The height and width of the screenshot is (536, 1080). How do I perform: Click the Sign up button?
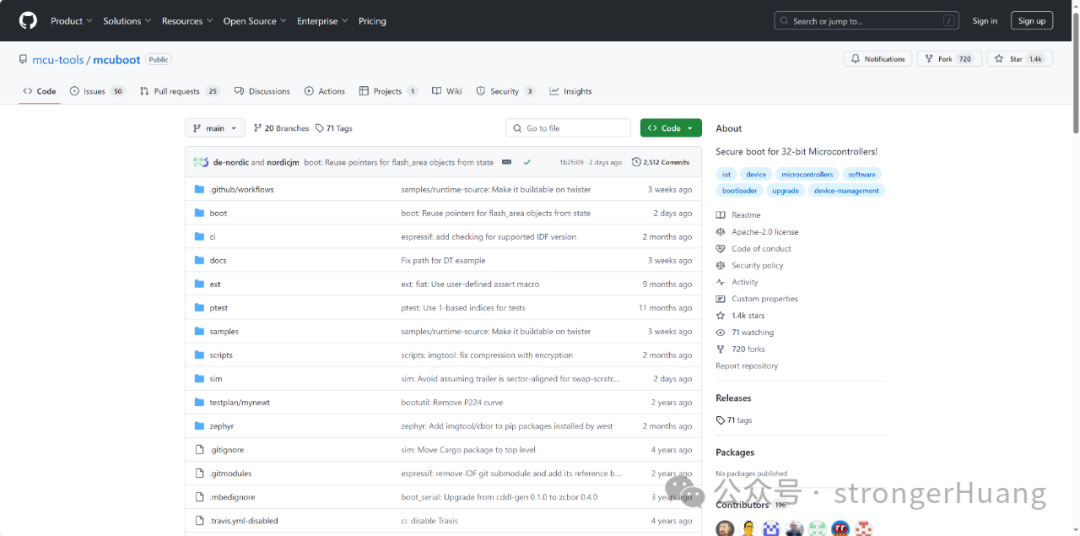coord(1032,21)
